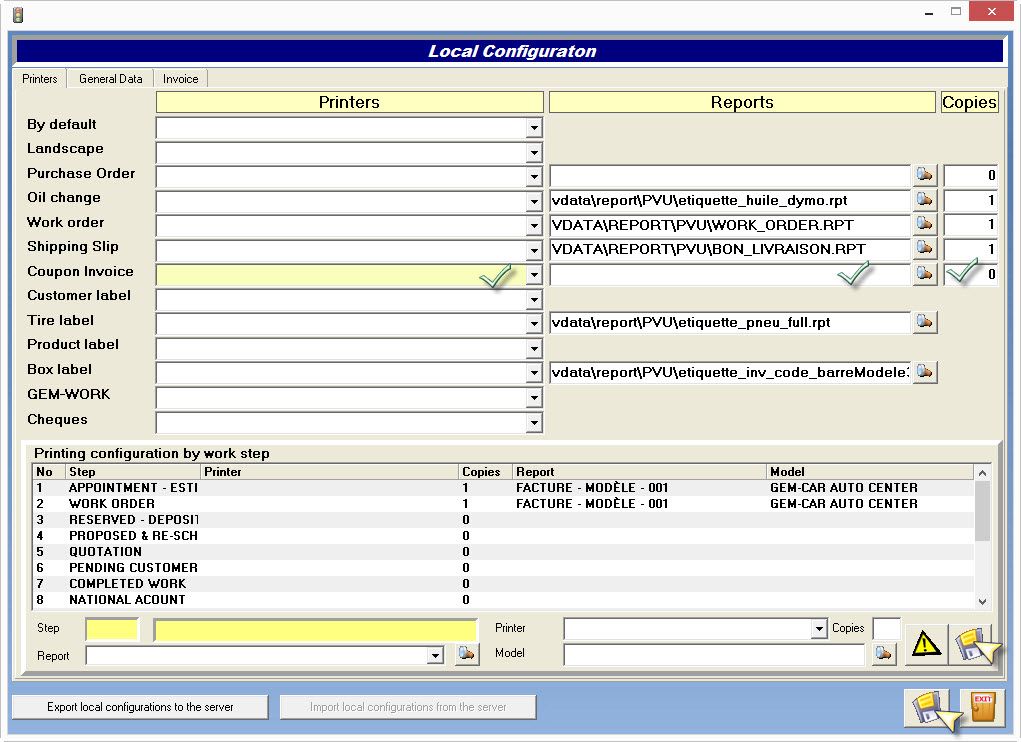This screenshot has height=742, width=1021.
Task: Open the Work order printer dropdown
Action: point(534,226)
